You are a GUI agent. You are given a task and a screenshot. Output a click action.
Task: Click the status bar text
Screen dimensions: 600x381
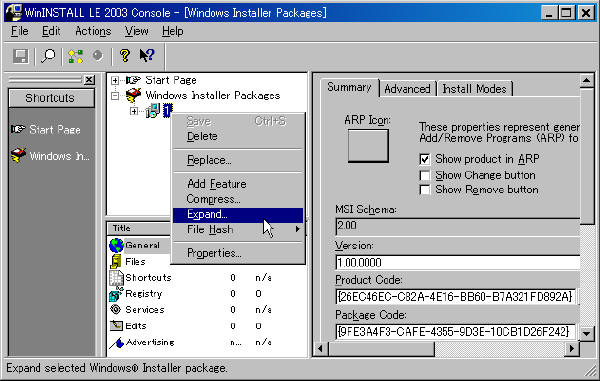117,368
